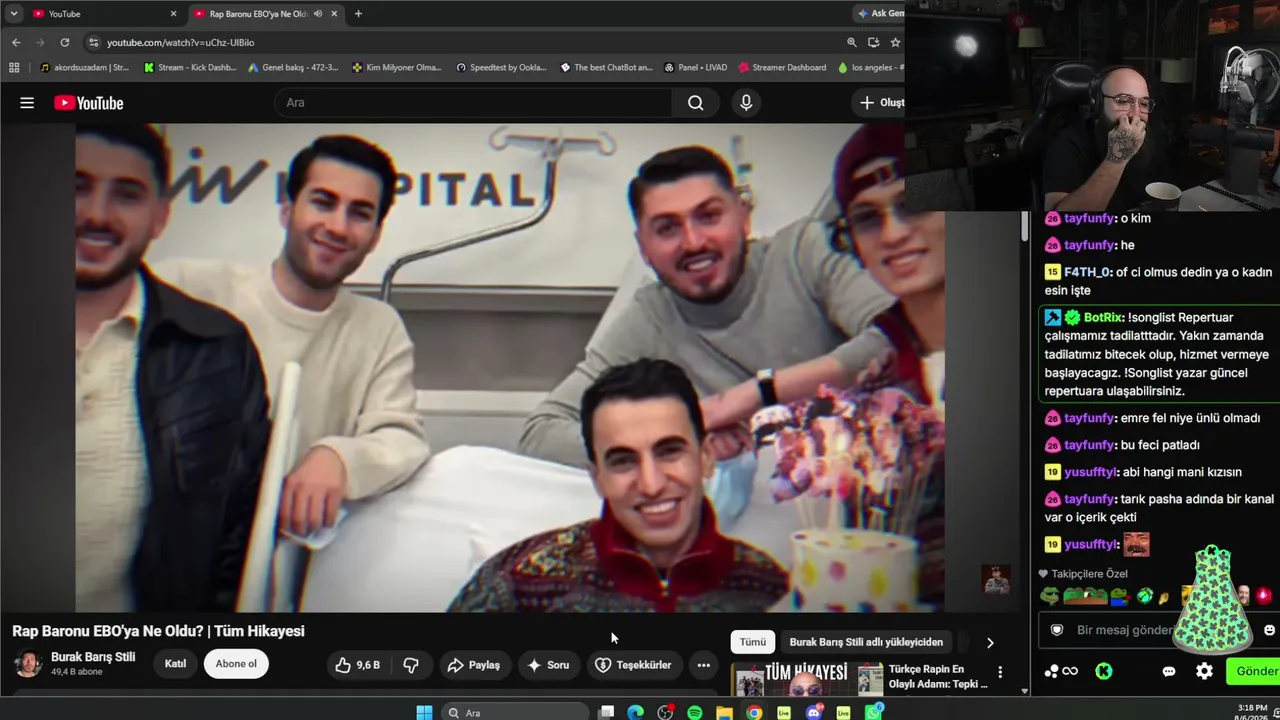Screen dimensions: 1280x720
Task: Open WhatsApp from the taskbar
Action: (874, 712)
